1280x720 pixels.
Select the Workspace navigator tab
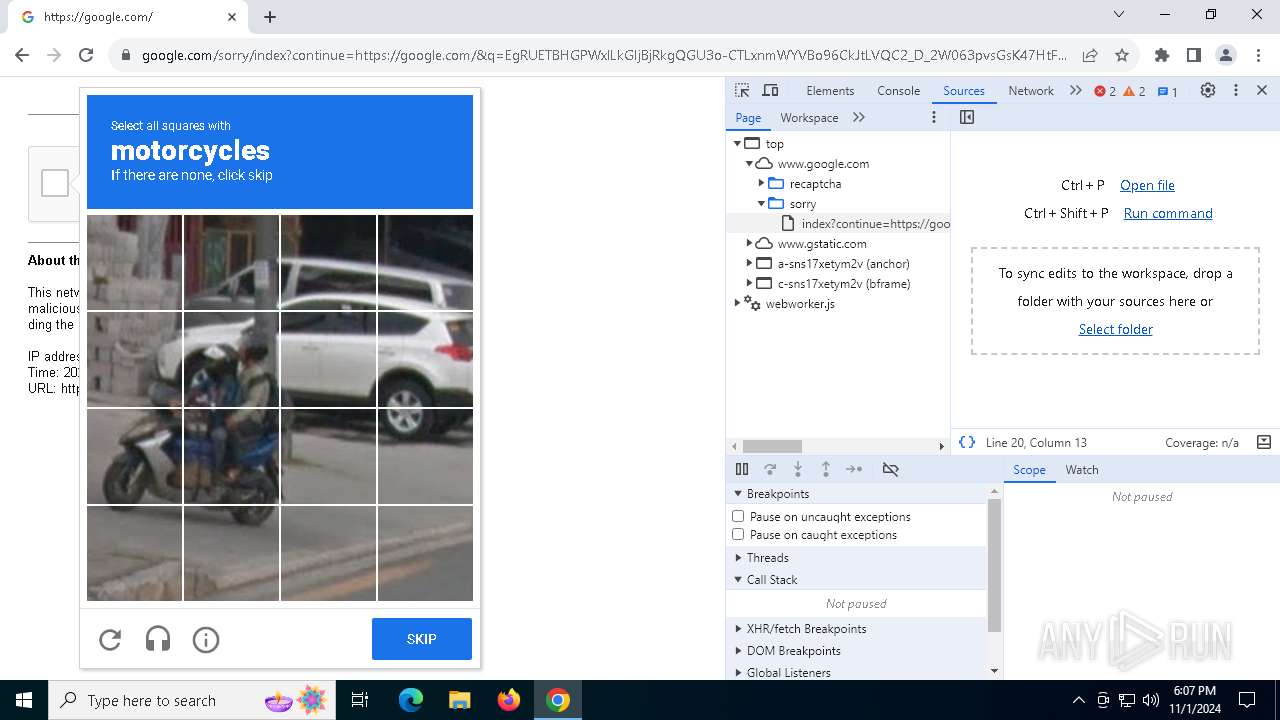coord(809,117)
